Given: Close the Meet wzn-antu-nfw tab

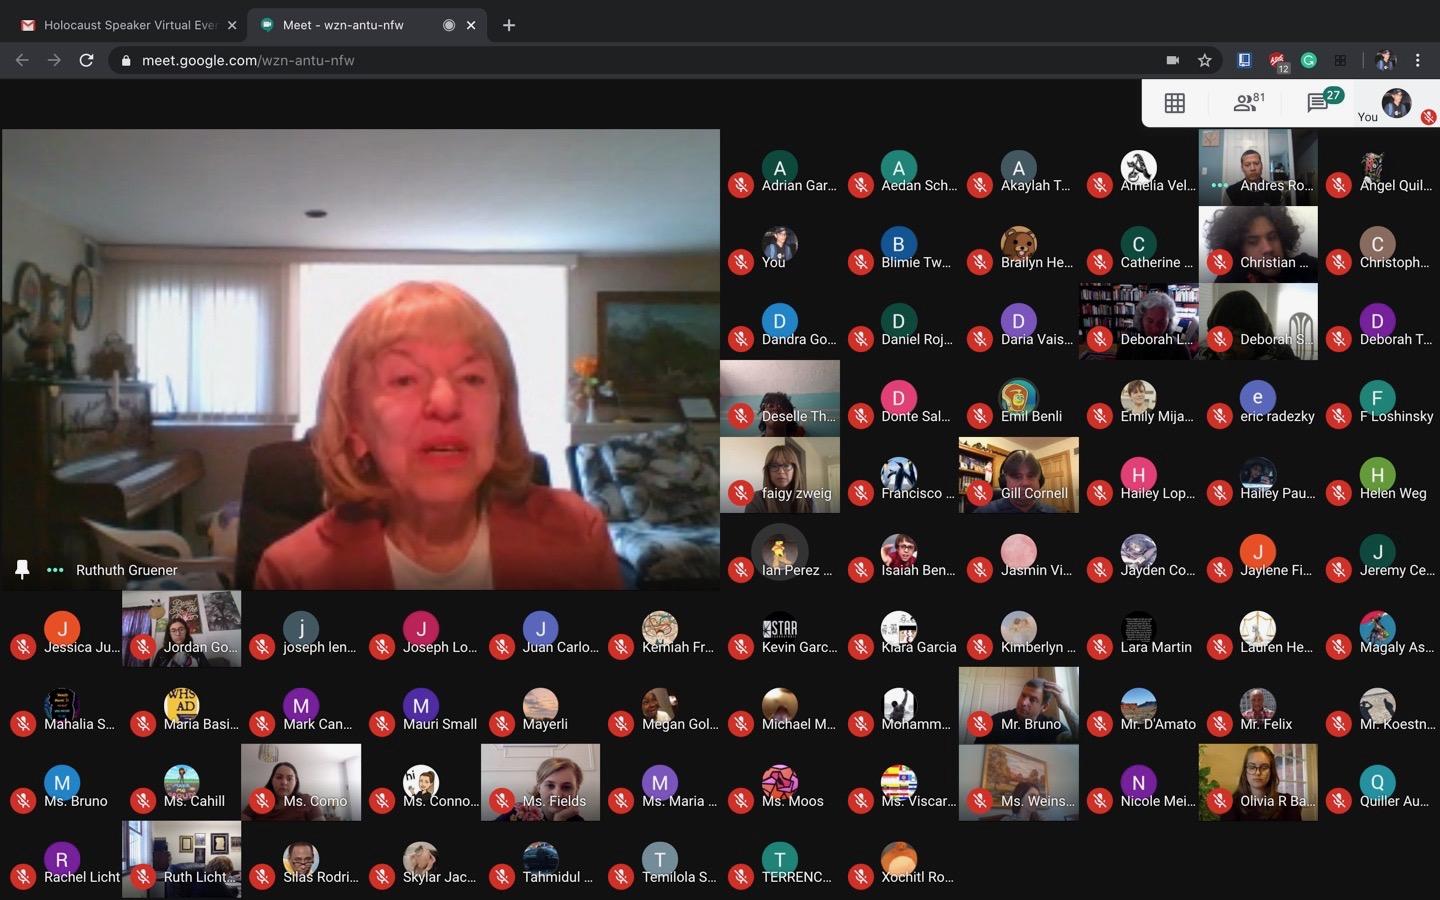Looking at the screenshot, I should [471, 25].
